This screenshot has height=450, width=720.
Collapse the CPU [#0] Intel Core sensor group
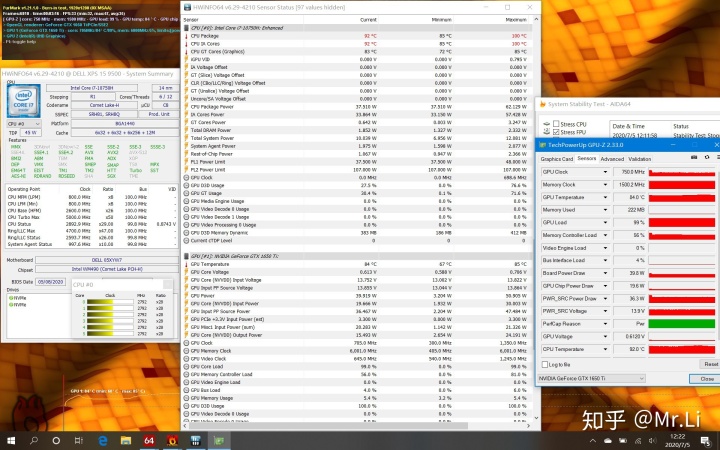point(186,28)
